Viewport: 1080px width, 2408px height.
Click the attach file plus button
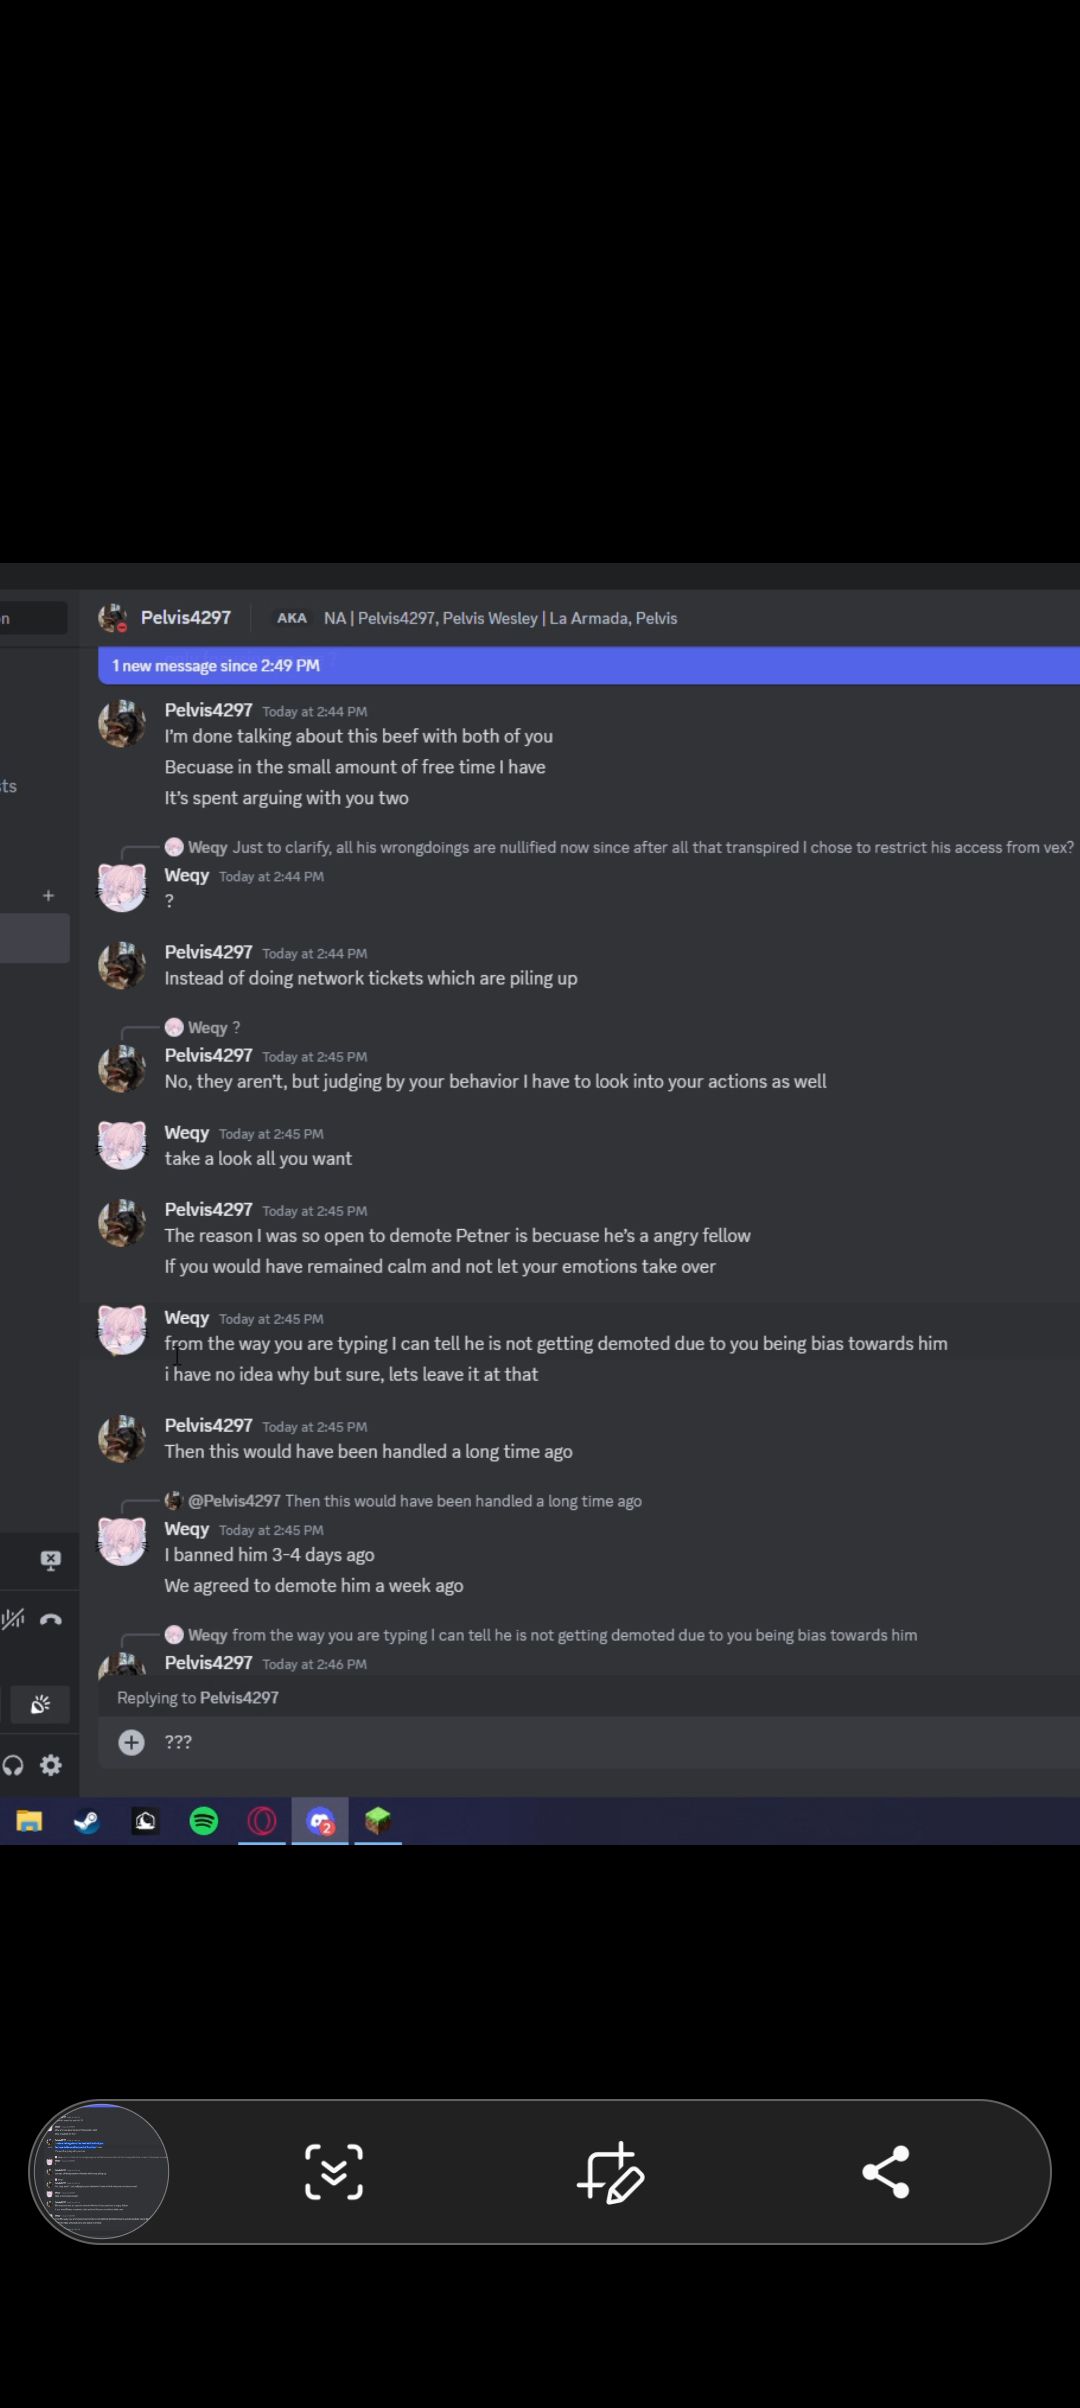(x=131, y=1743)
